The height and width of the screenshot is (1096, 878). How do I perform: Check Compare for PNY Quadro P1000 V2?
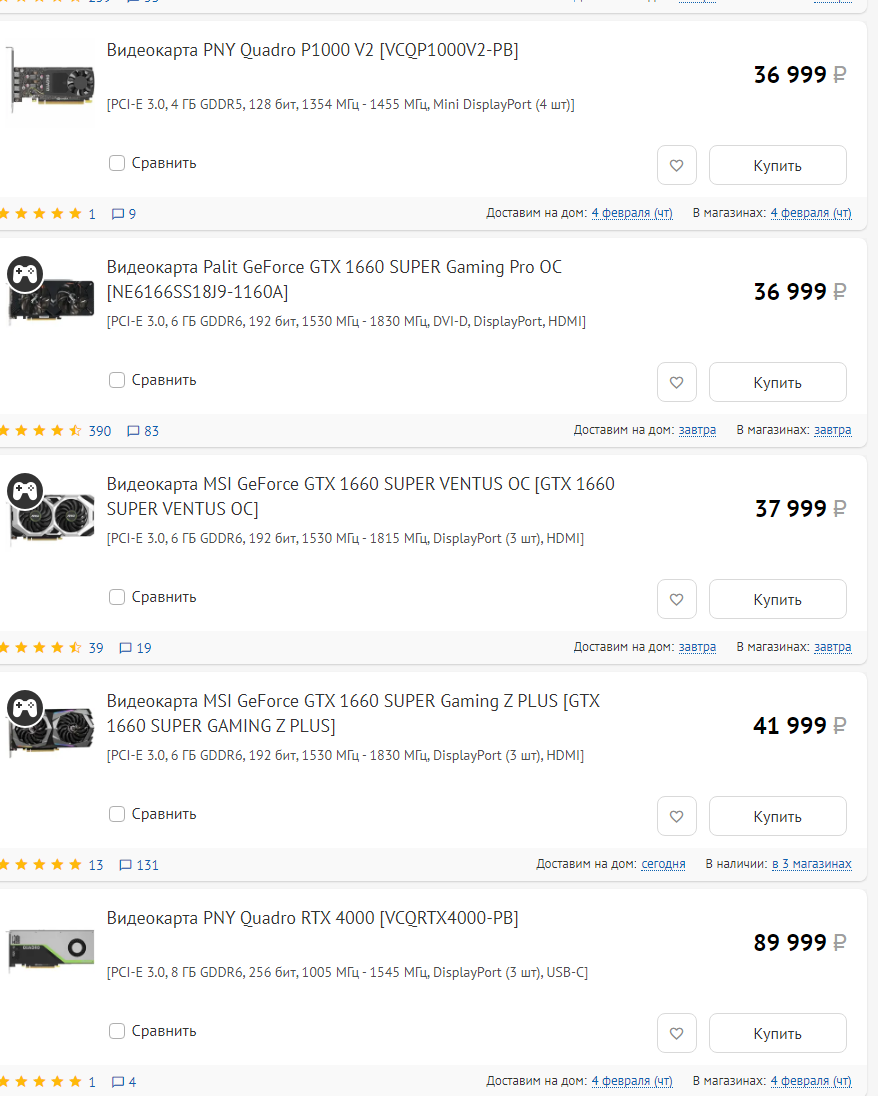click(117, 163)
